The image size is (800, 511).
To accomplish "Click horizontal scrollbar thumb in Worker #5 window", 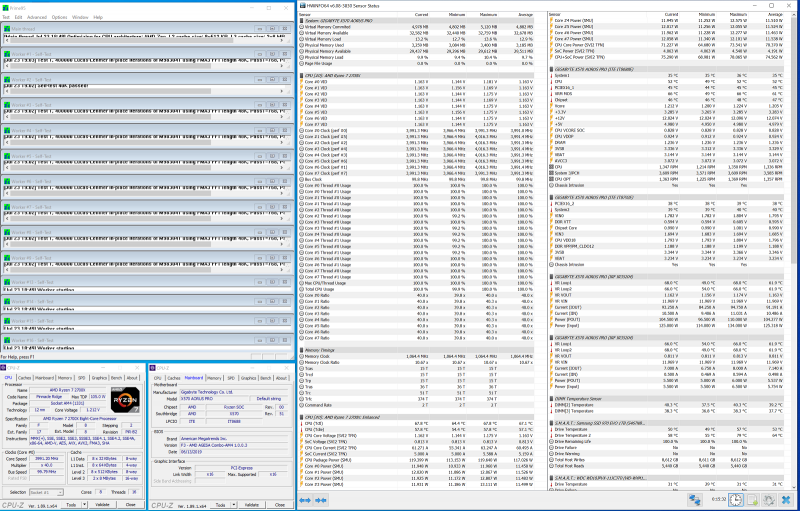I will (x=109, y=168).
